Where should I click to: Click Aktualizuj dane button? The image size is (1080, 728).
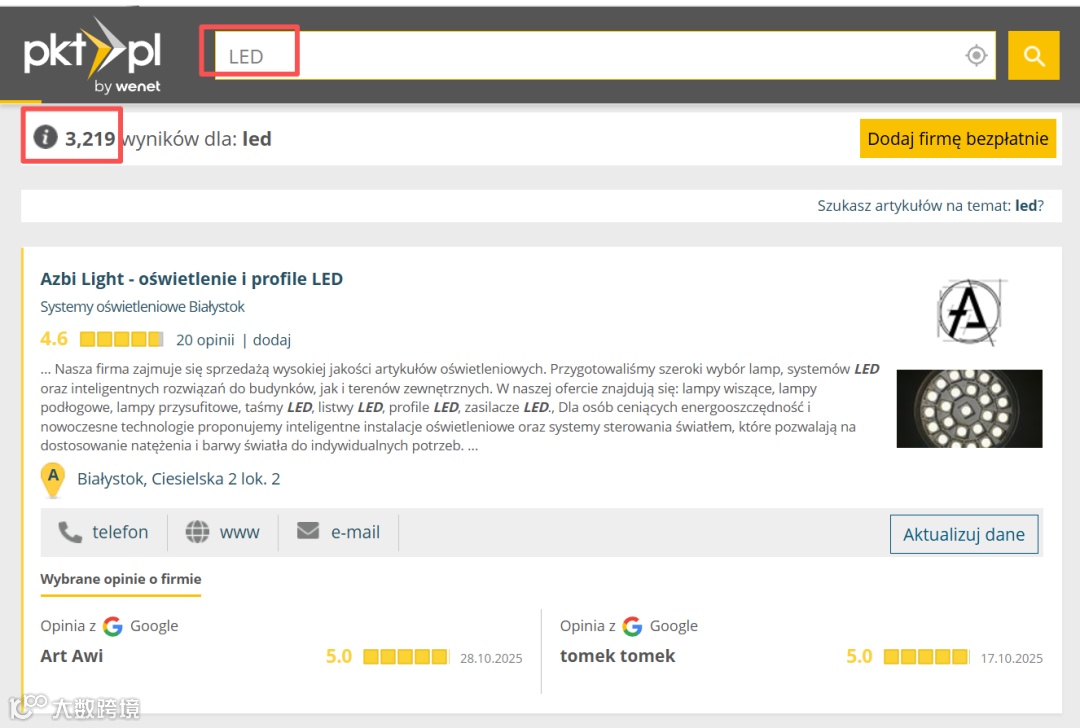[x=964, y=534]
